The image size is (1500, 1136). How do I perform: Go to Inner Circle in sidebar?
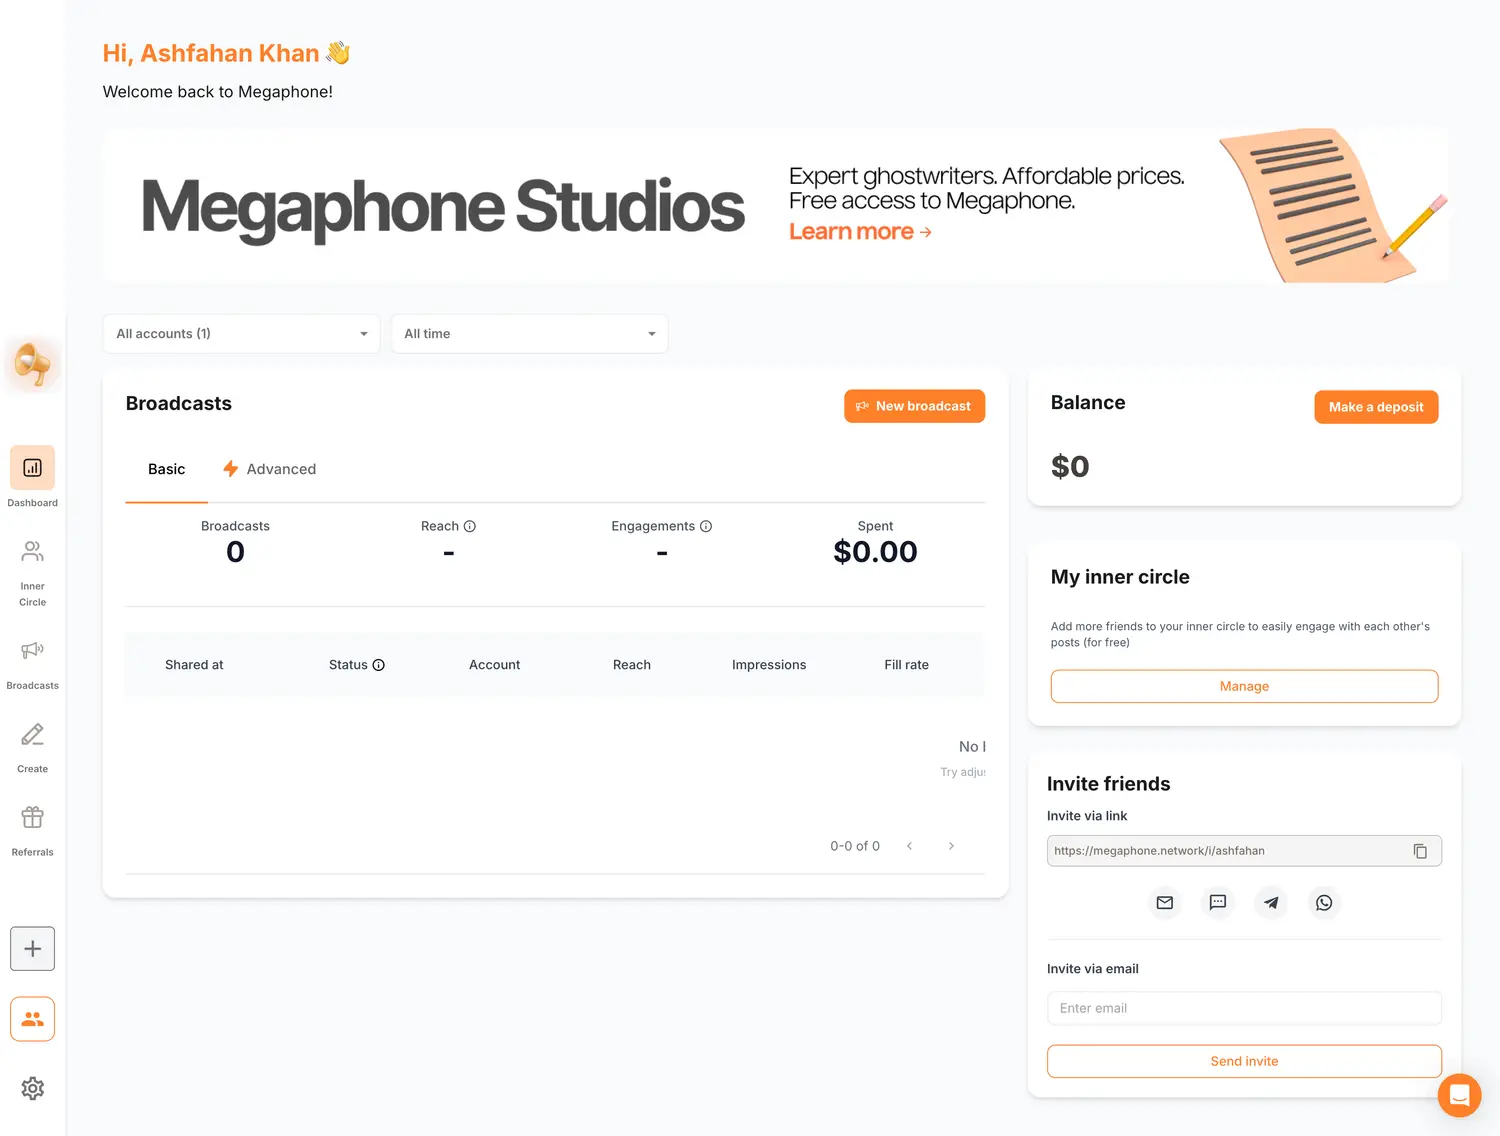32,552
